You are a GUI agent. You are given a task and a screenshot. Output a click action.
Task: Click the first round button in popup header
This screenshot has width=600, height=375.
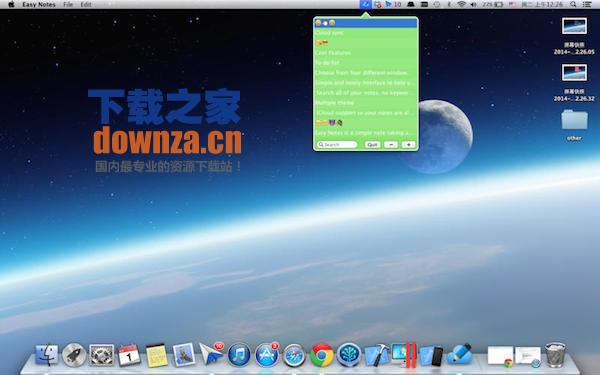[x=318, y=23]
